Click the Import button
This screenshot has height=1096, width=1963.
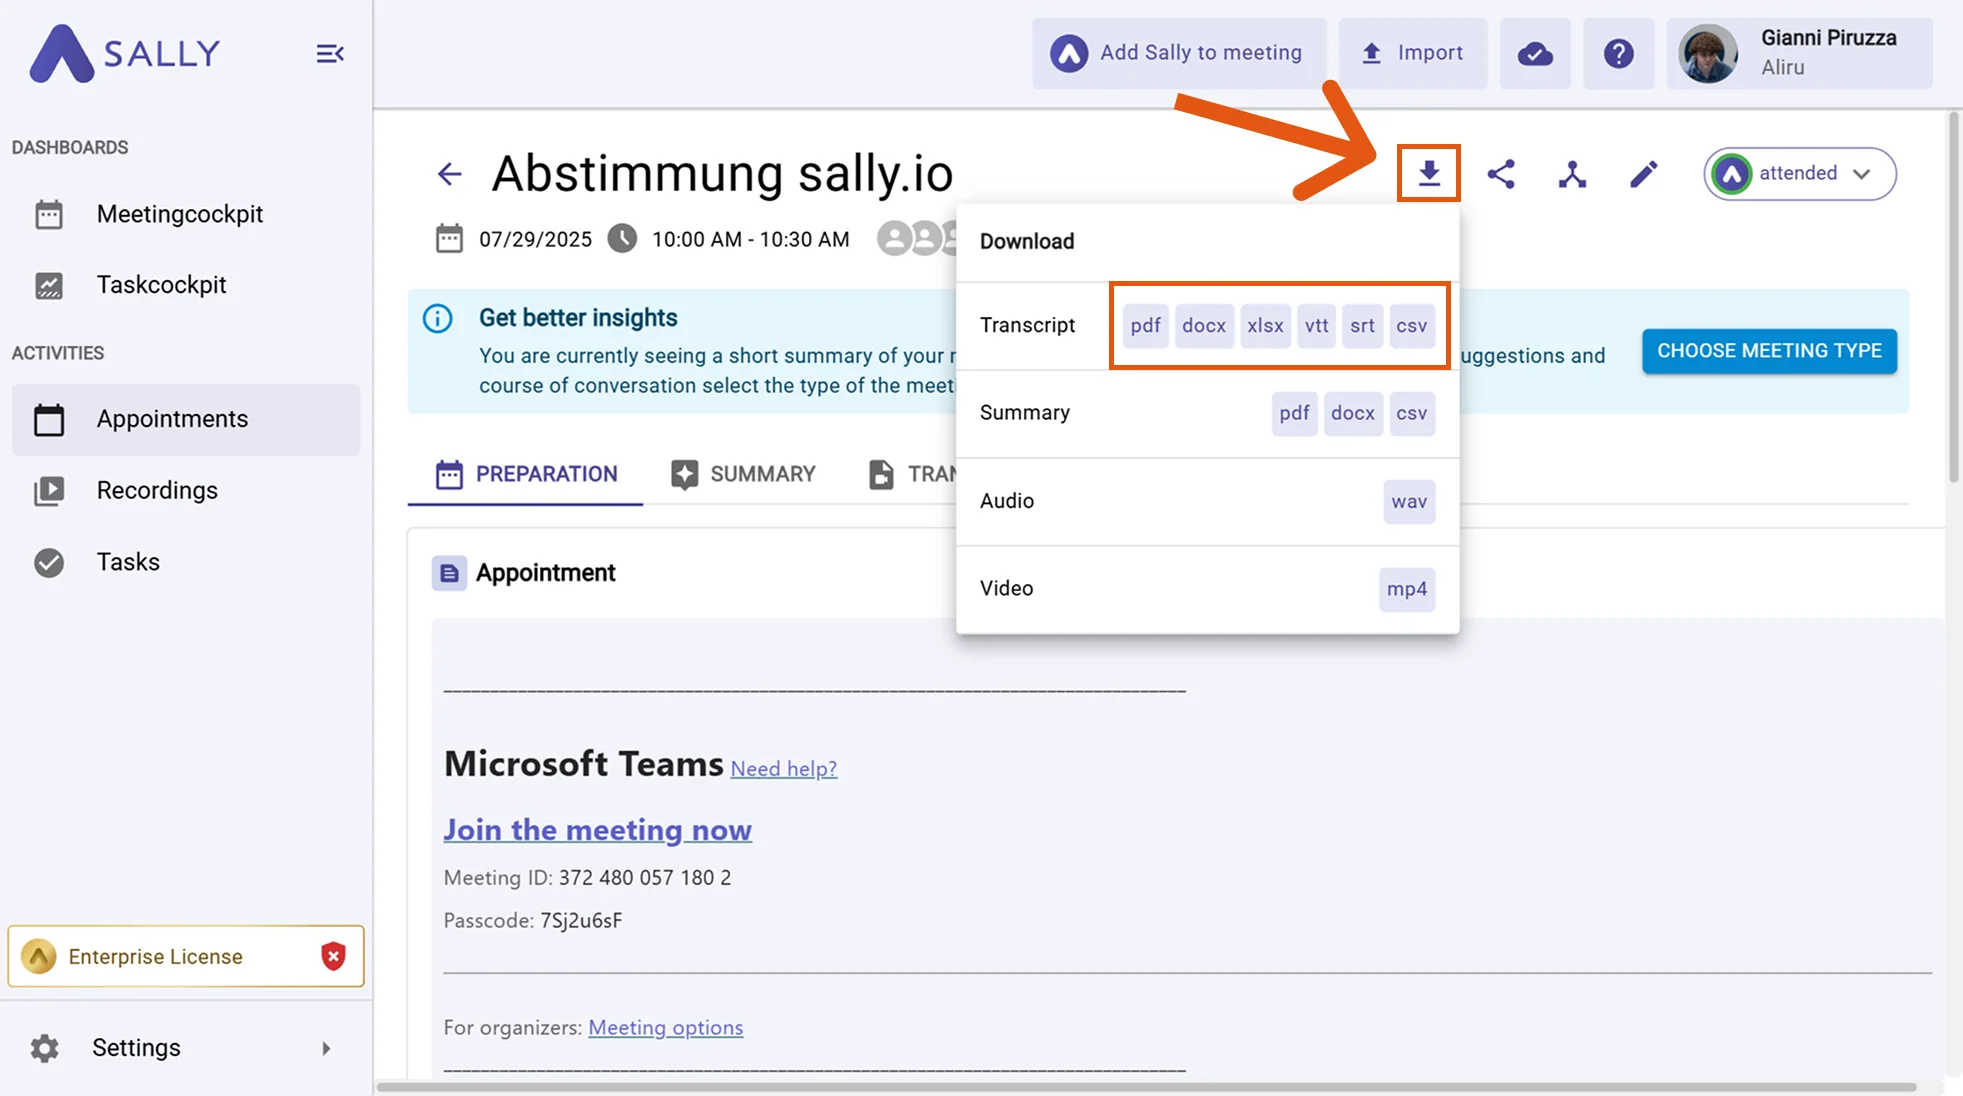(1413, 53)
